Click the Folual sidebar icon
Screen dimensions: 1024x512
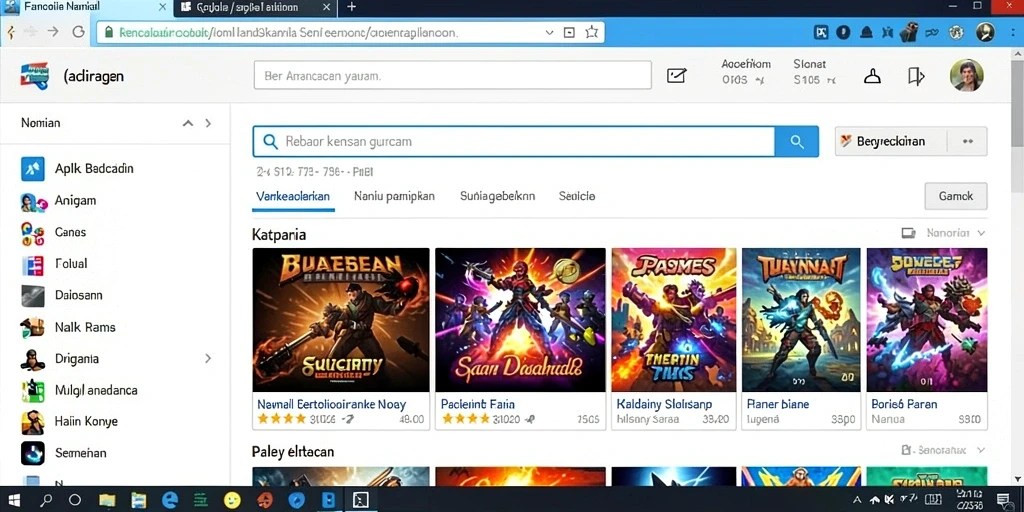pos(33,264)
